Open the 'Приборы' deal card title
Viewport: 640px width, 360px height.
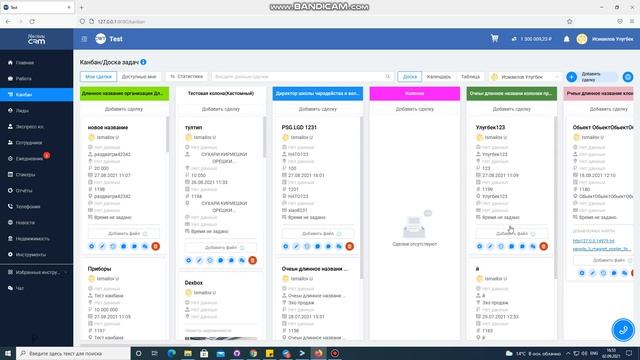99,269
